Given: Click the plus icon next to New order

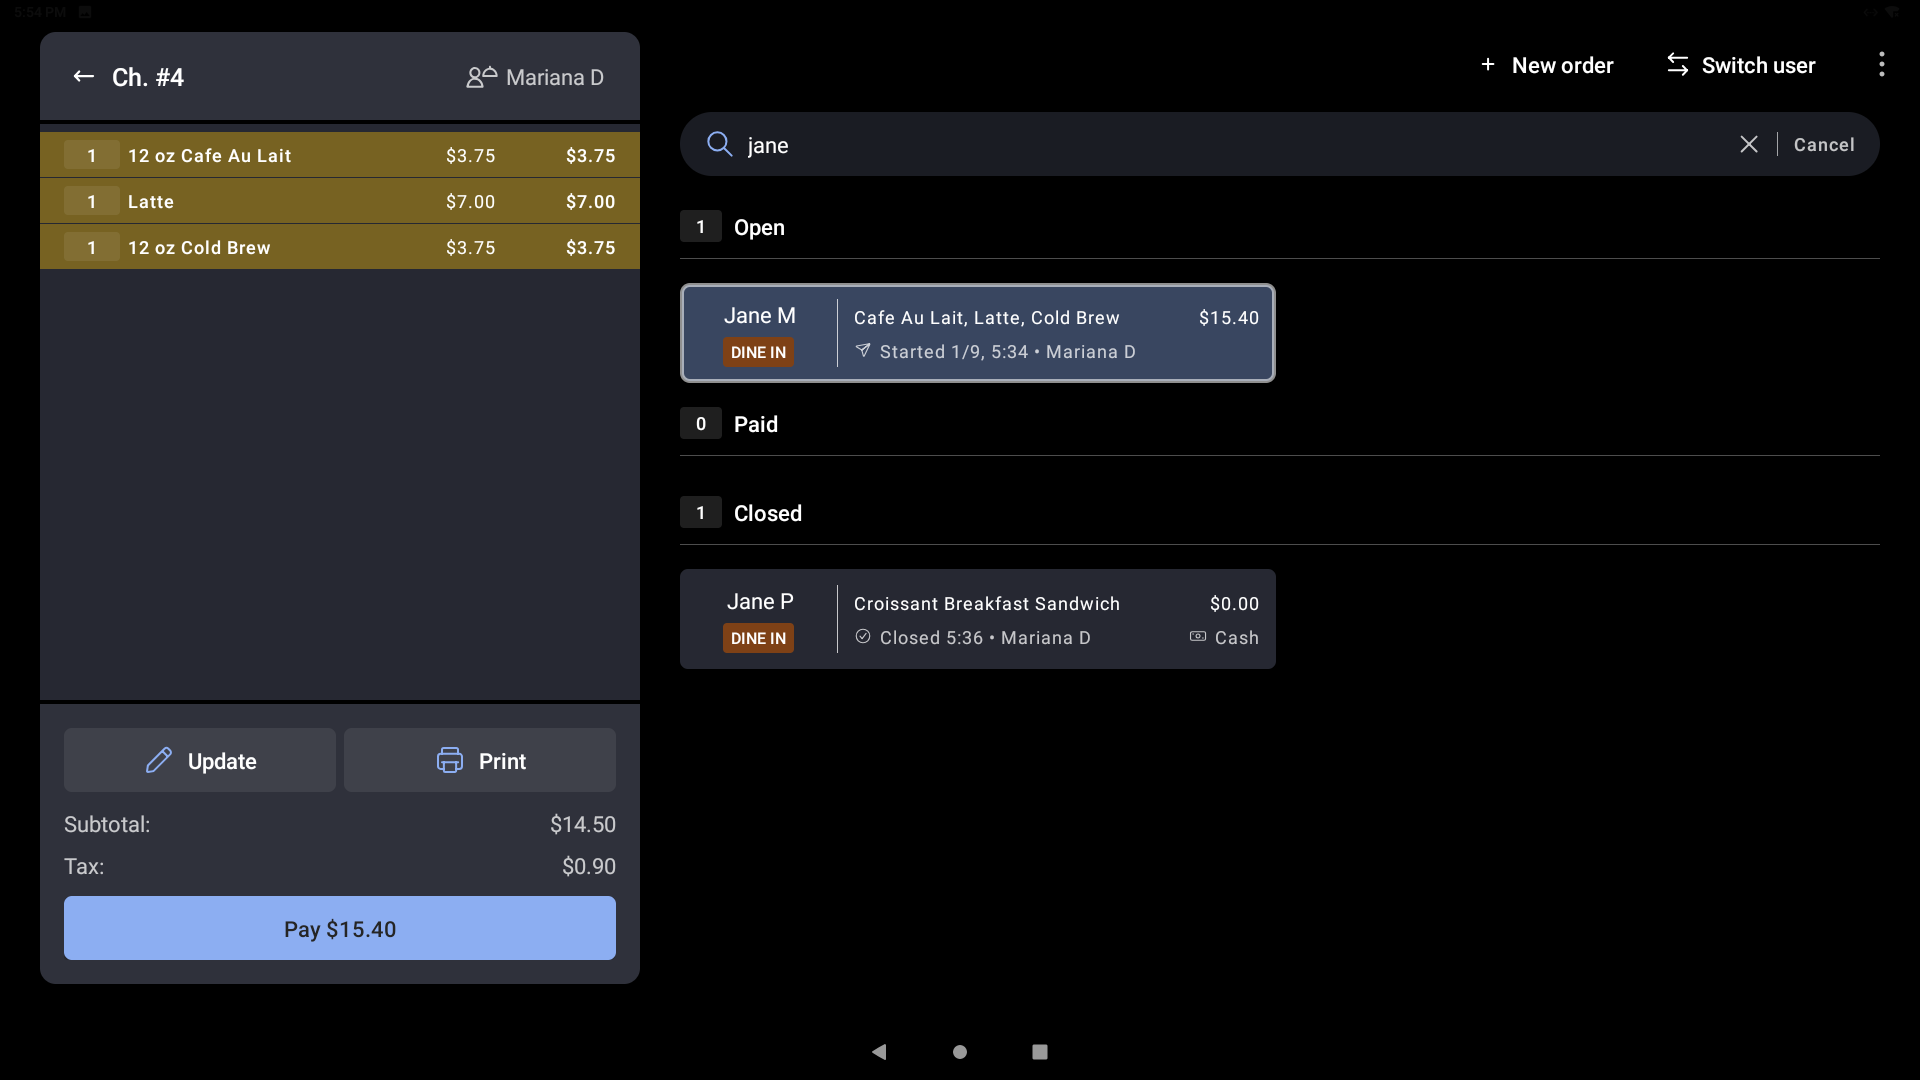Looking at the screenshot, I should [x=1487, y=64].
